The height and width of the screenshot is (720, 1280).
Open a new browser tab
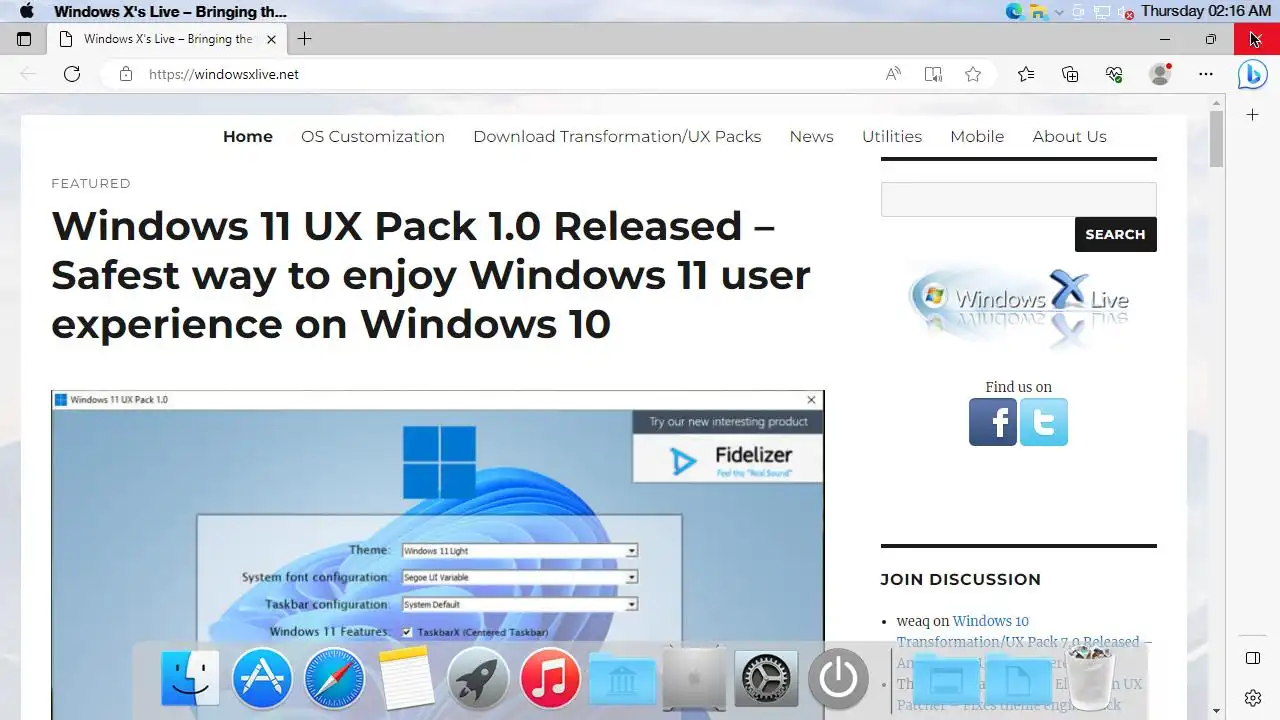click(x=304, y=39)
